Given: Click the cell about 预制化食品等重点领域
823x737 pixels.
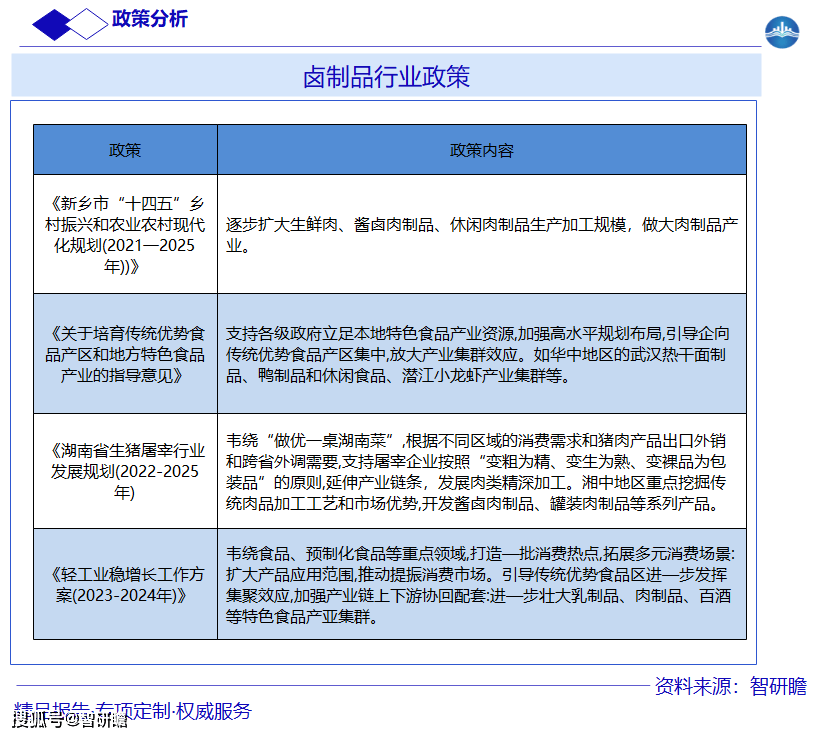Looking at the screenshot, I should [x=482, y=584].
